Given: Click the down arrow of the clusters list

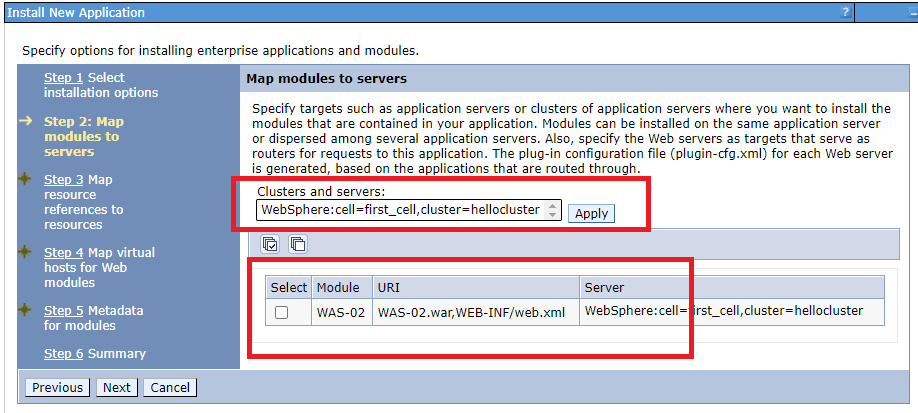Looking at the screenshot, I should (x=553, y=215).
